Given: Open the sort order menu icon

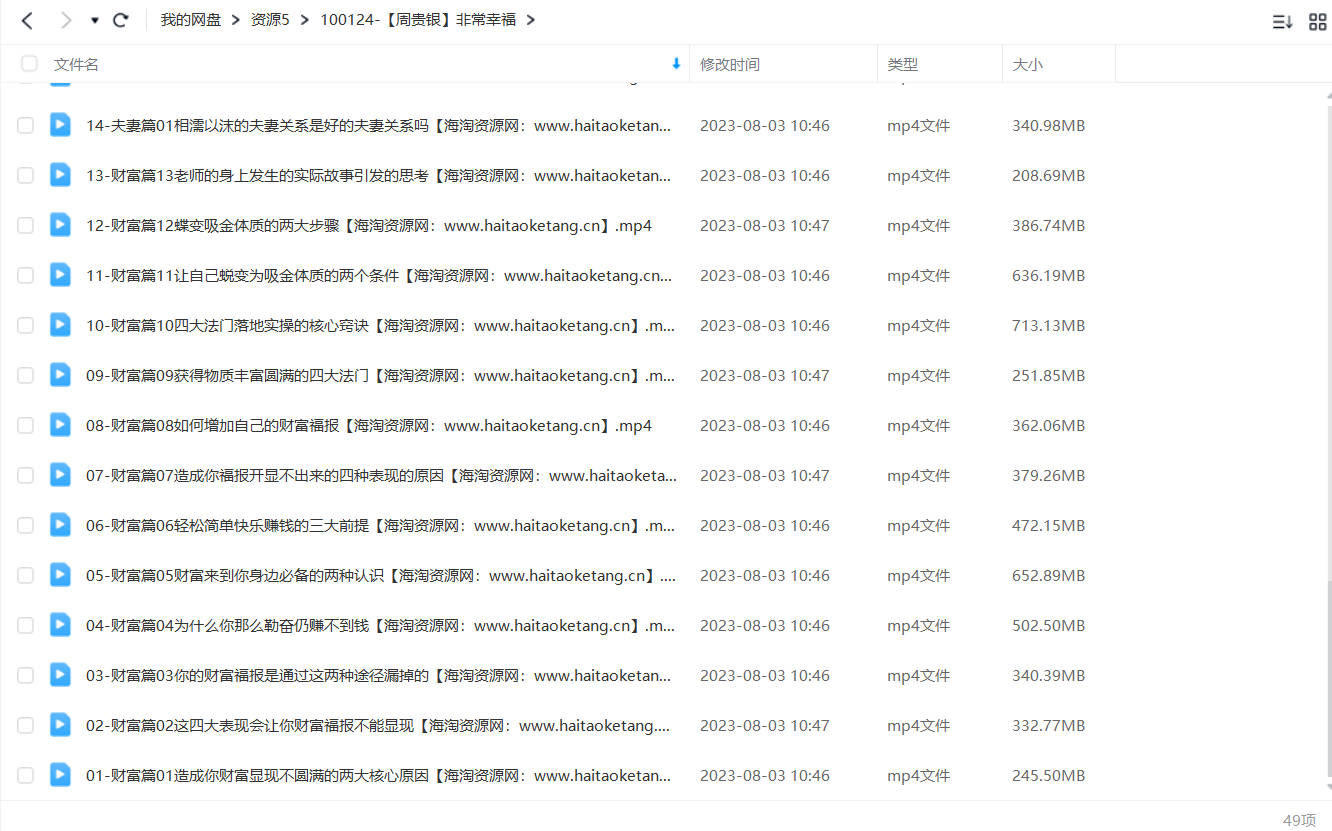Looking at the screenshot, I should pyautogui.click(x=1282, y=21).
